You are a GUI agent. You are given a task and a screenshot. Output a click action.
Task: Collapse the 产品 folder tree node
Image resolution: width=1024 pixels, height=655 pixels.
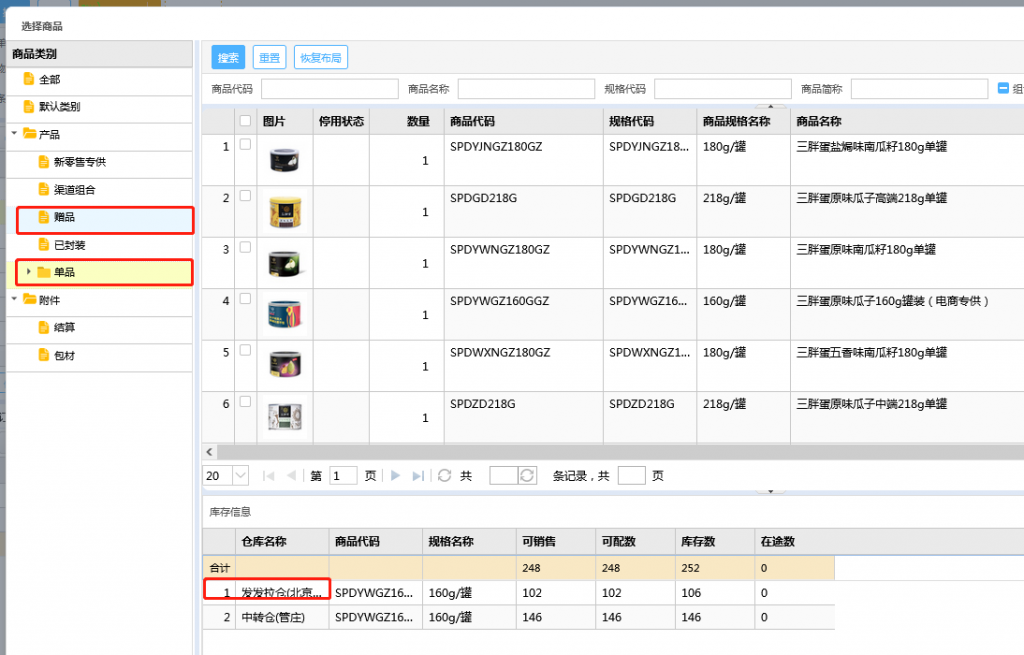[x=14, y=134]
